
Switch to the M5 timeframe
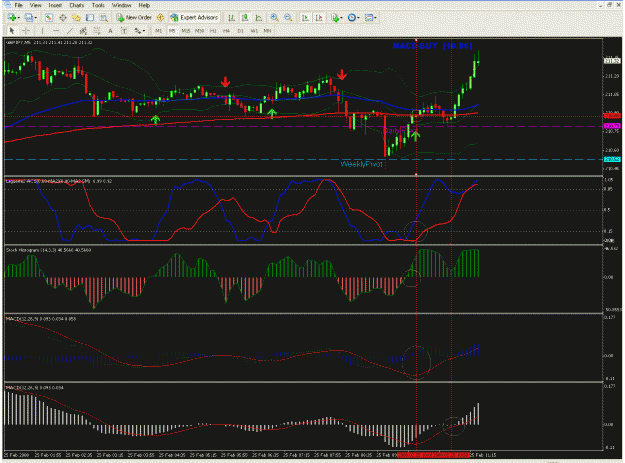(172, 31)
